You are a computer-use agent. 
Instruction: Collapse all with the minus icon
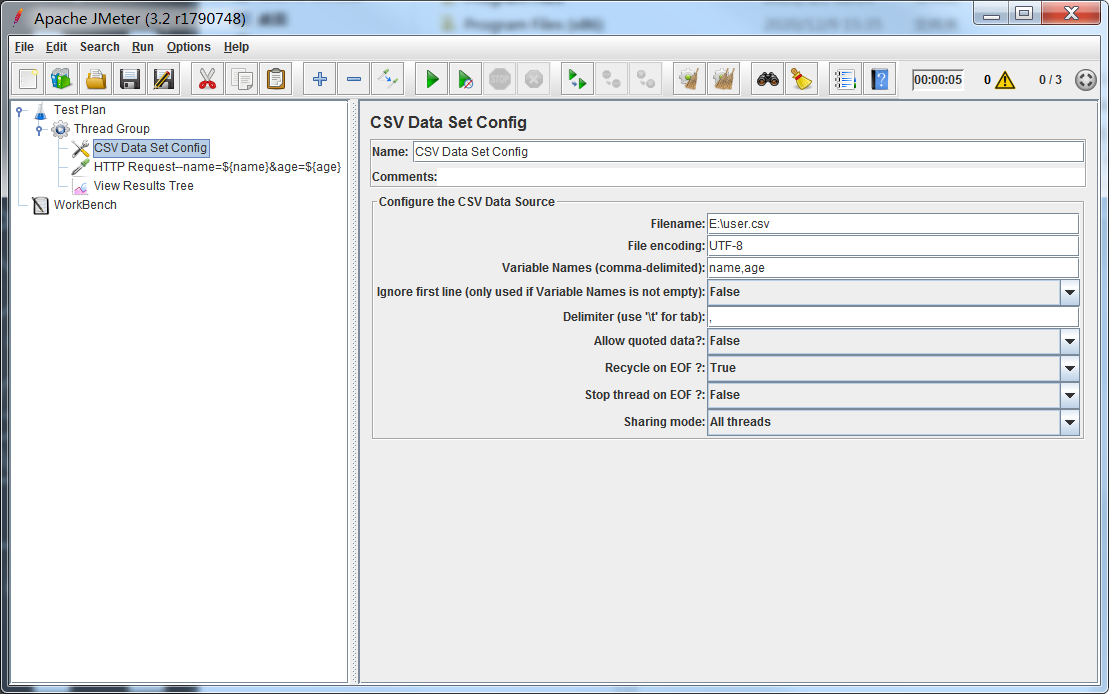[x=354, y=79]
